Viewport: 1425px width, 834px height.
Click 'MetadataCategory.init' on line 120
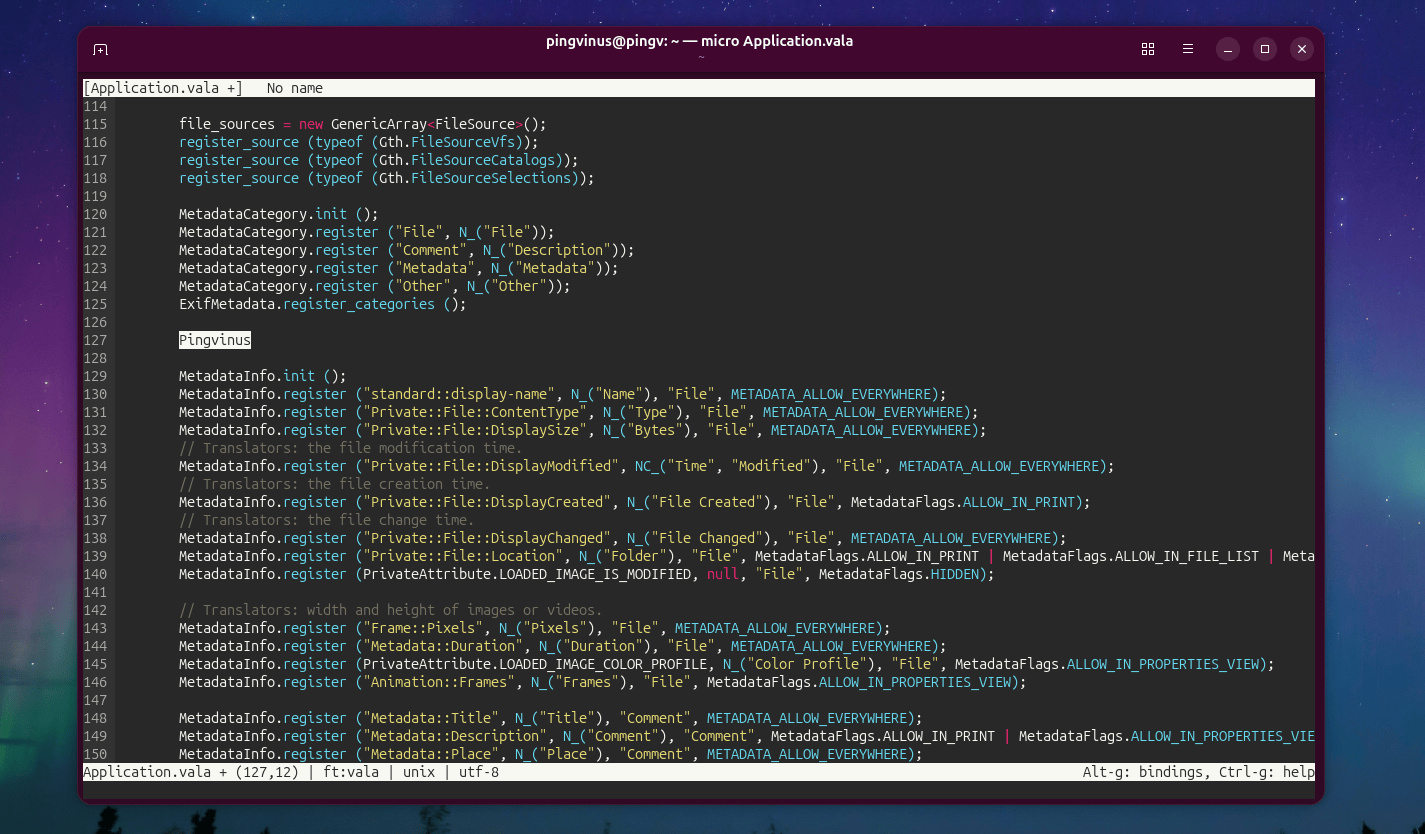click(x=263, y=214)
